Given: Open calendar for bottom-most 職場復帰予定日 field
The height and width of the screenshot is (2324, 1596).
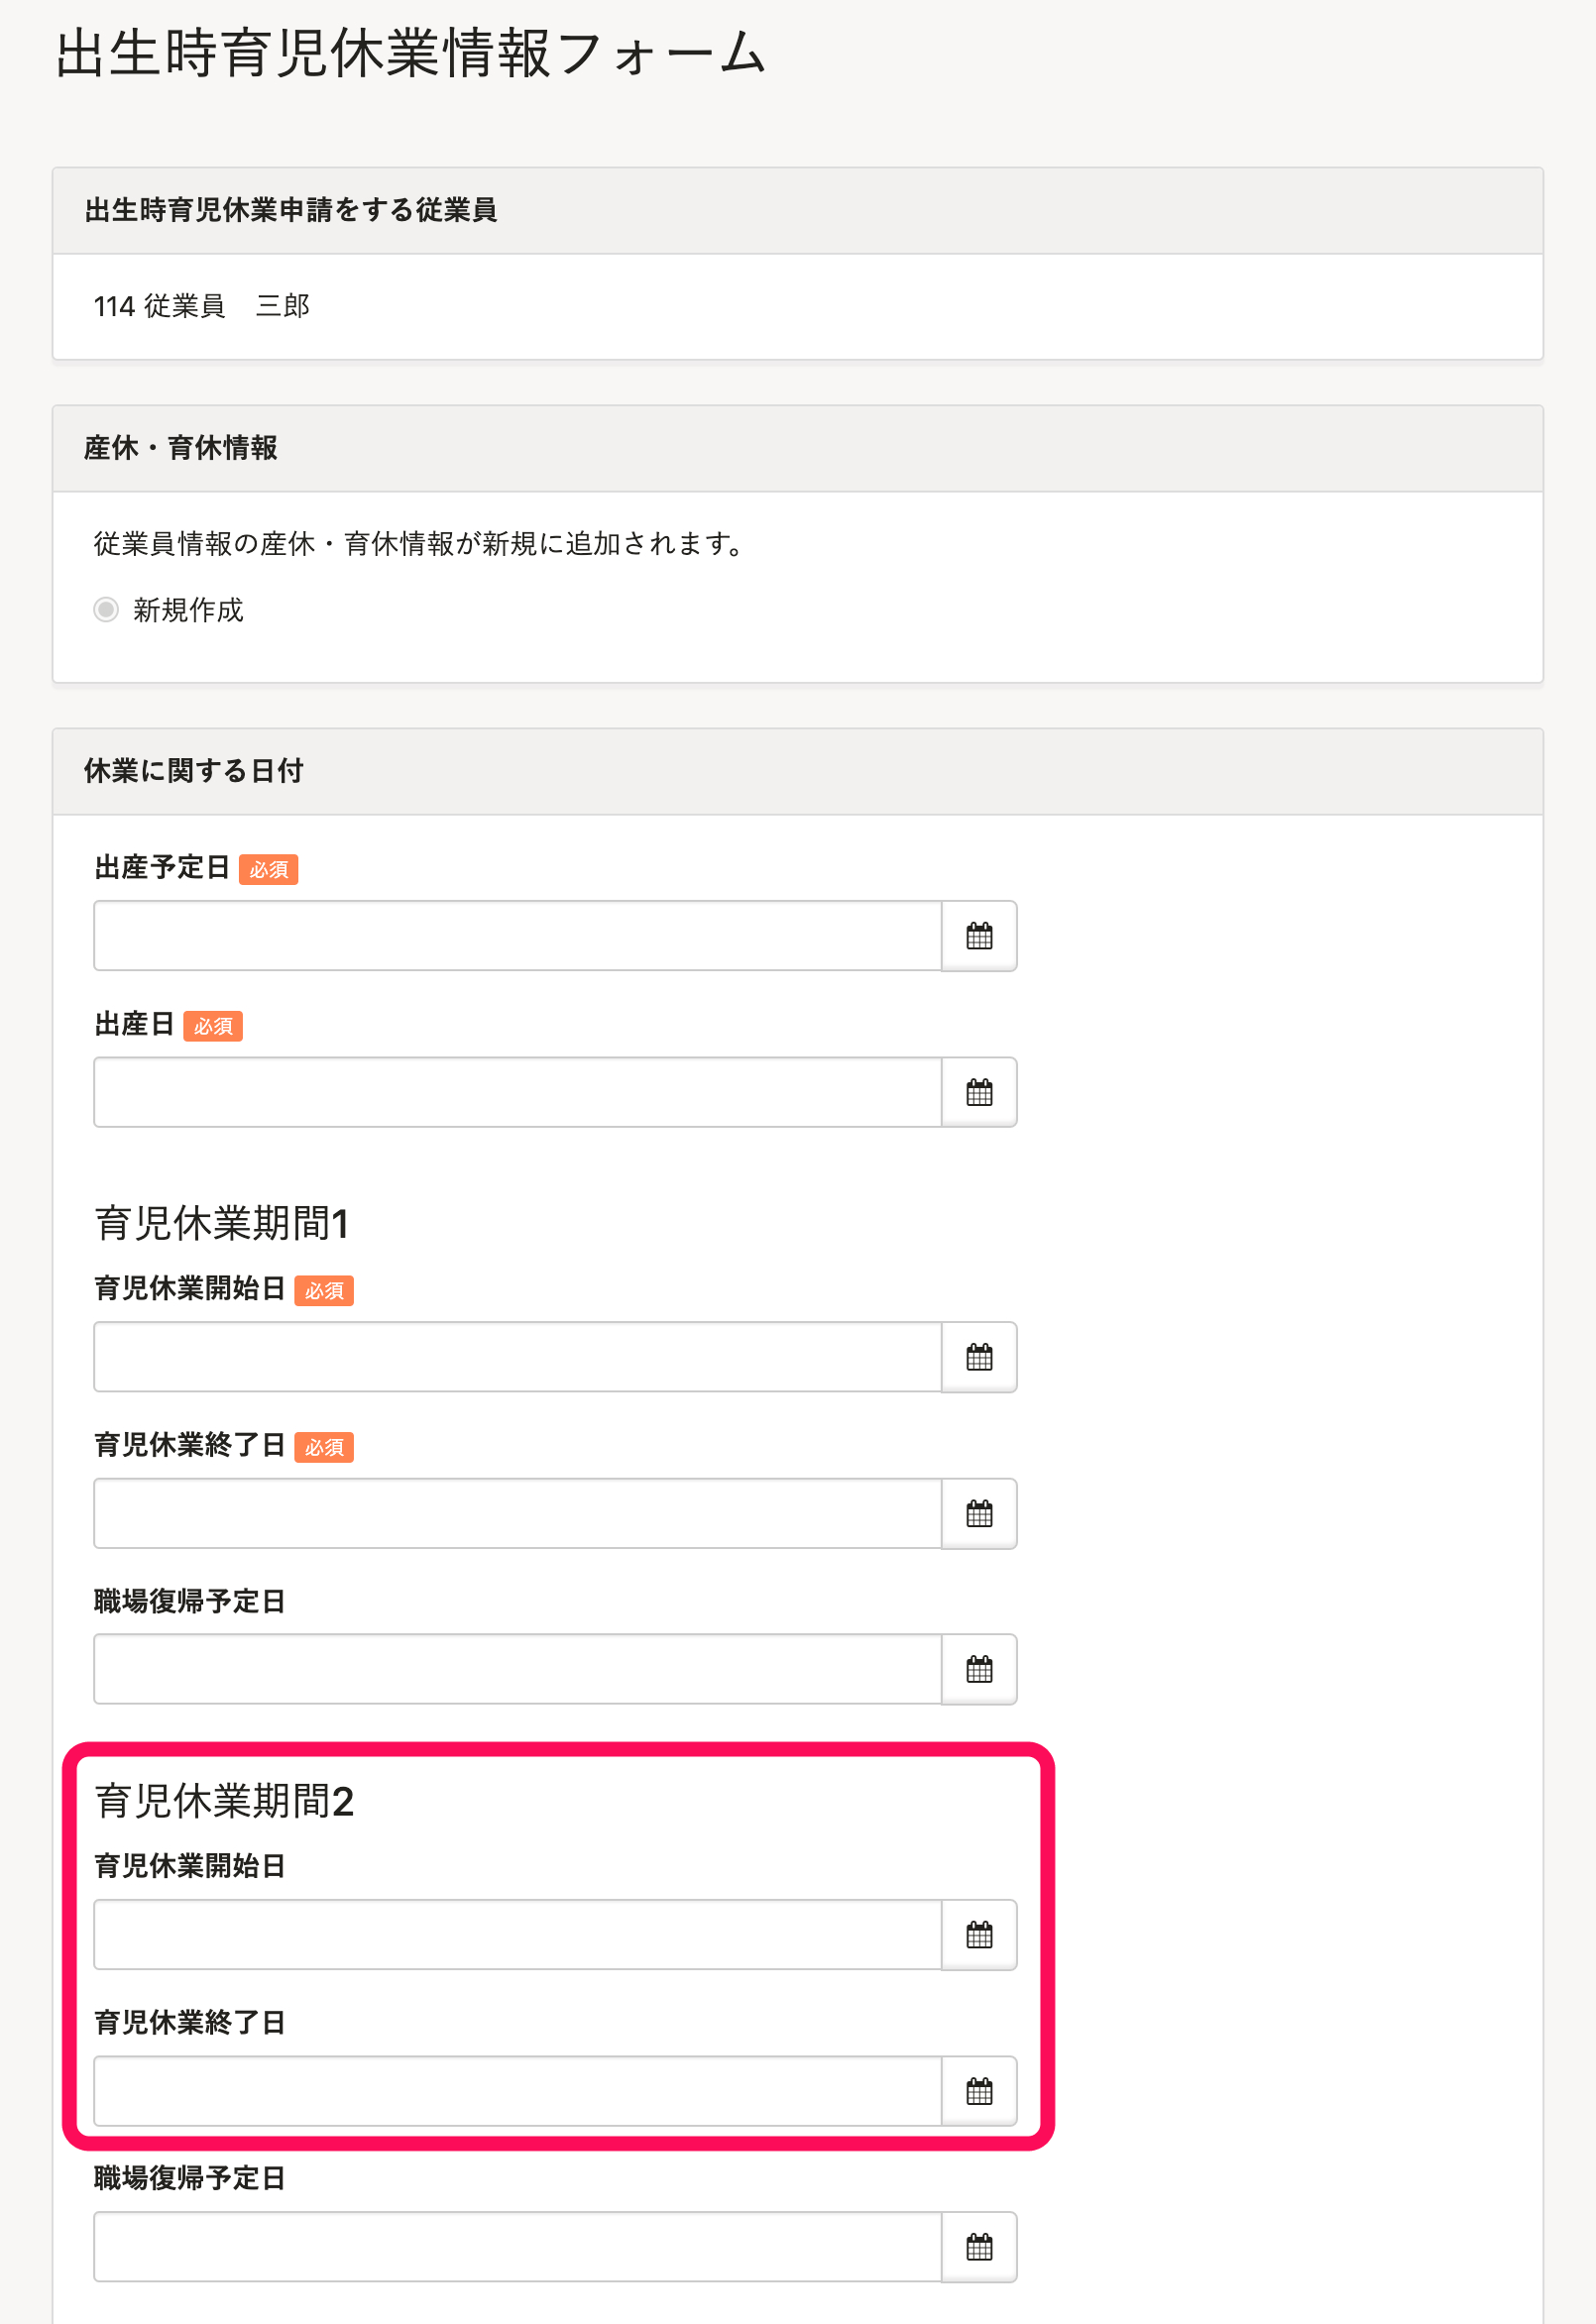Looking at the screenshot, I should point(979,2247).
